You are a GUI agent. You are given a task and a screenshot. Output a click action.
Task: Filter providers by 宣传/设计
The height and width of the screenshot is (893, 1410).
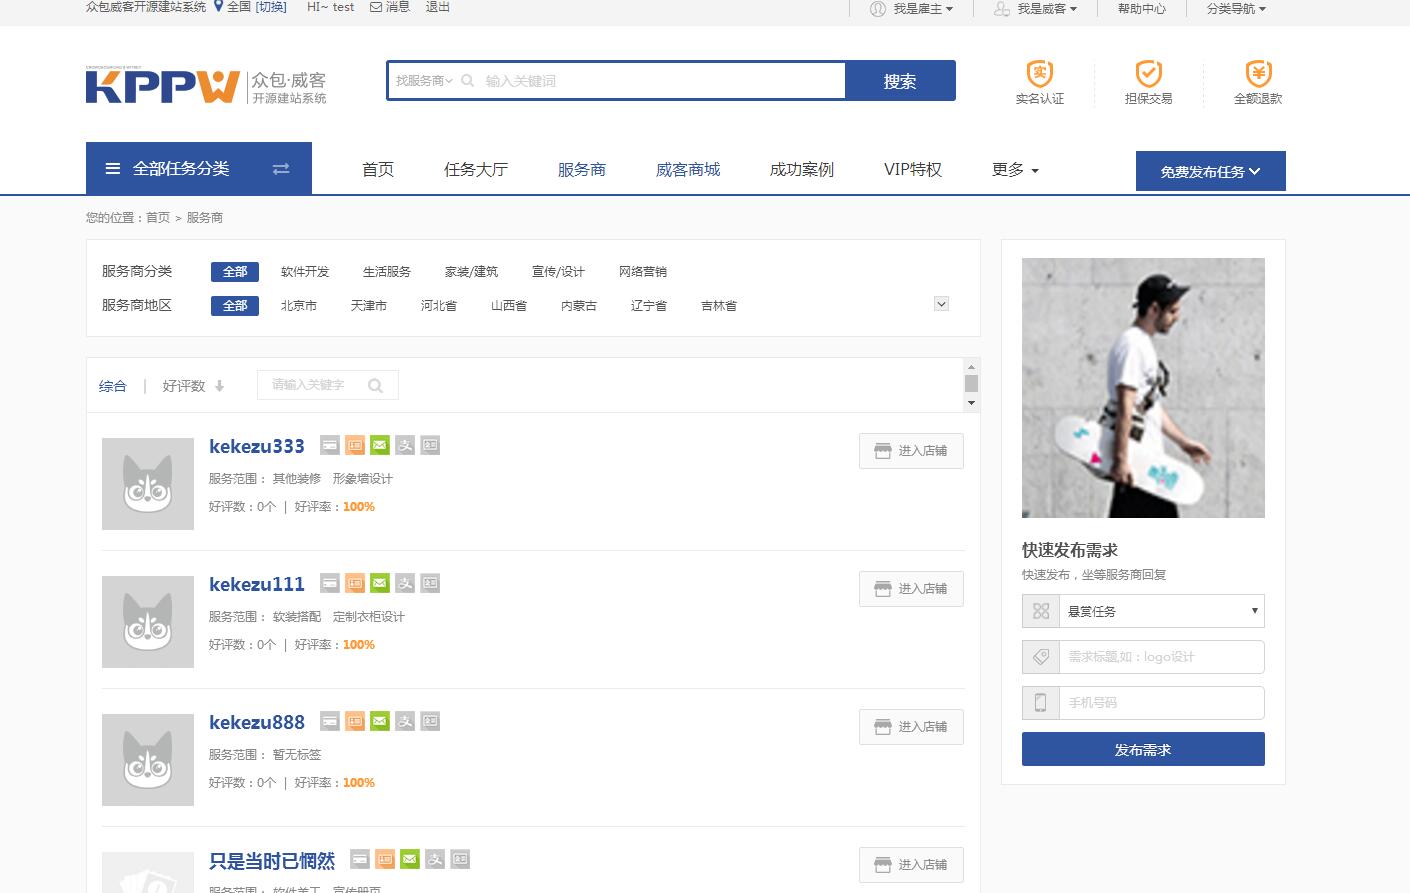point(558,272)
